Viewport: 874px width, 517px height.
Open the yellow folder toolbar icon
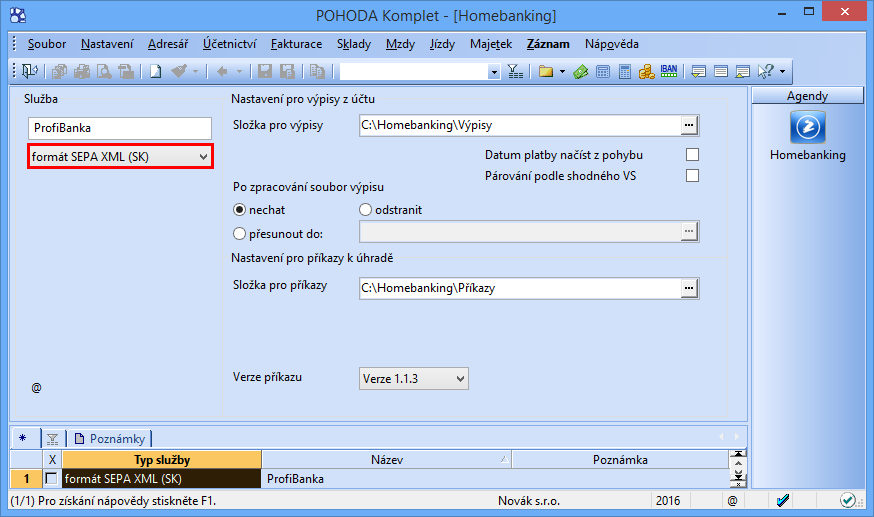(546, 71)
